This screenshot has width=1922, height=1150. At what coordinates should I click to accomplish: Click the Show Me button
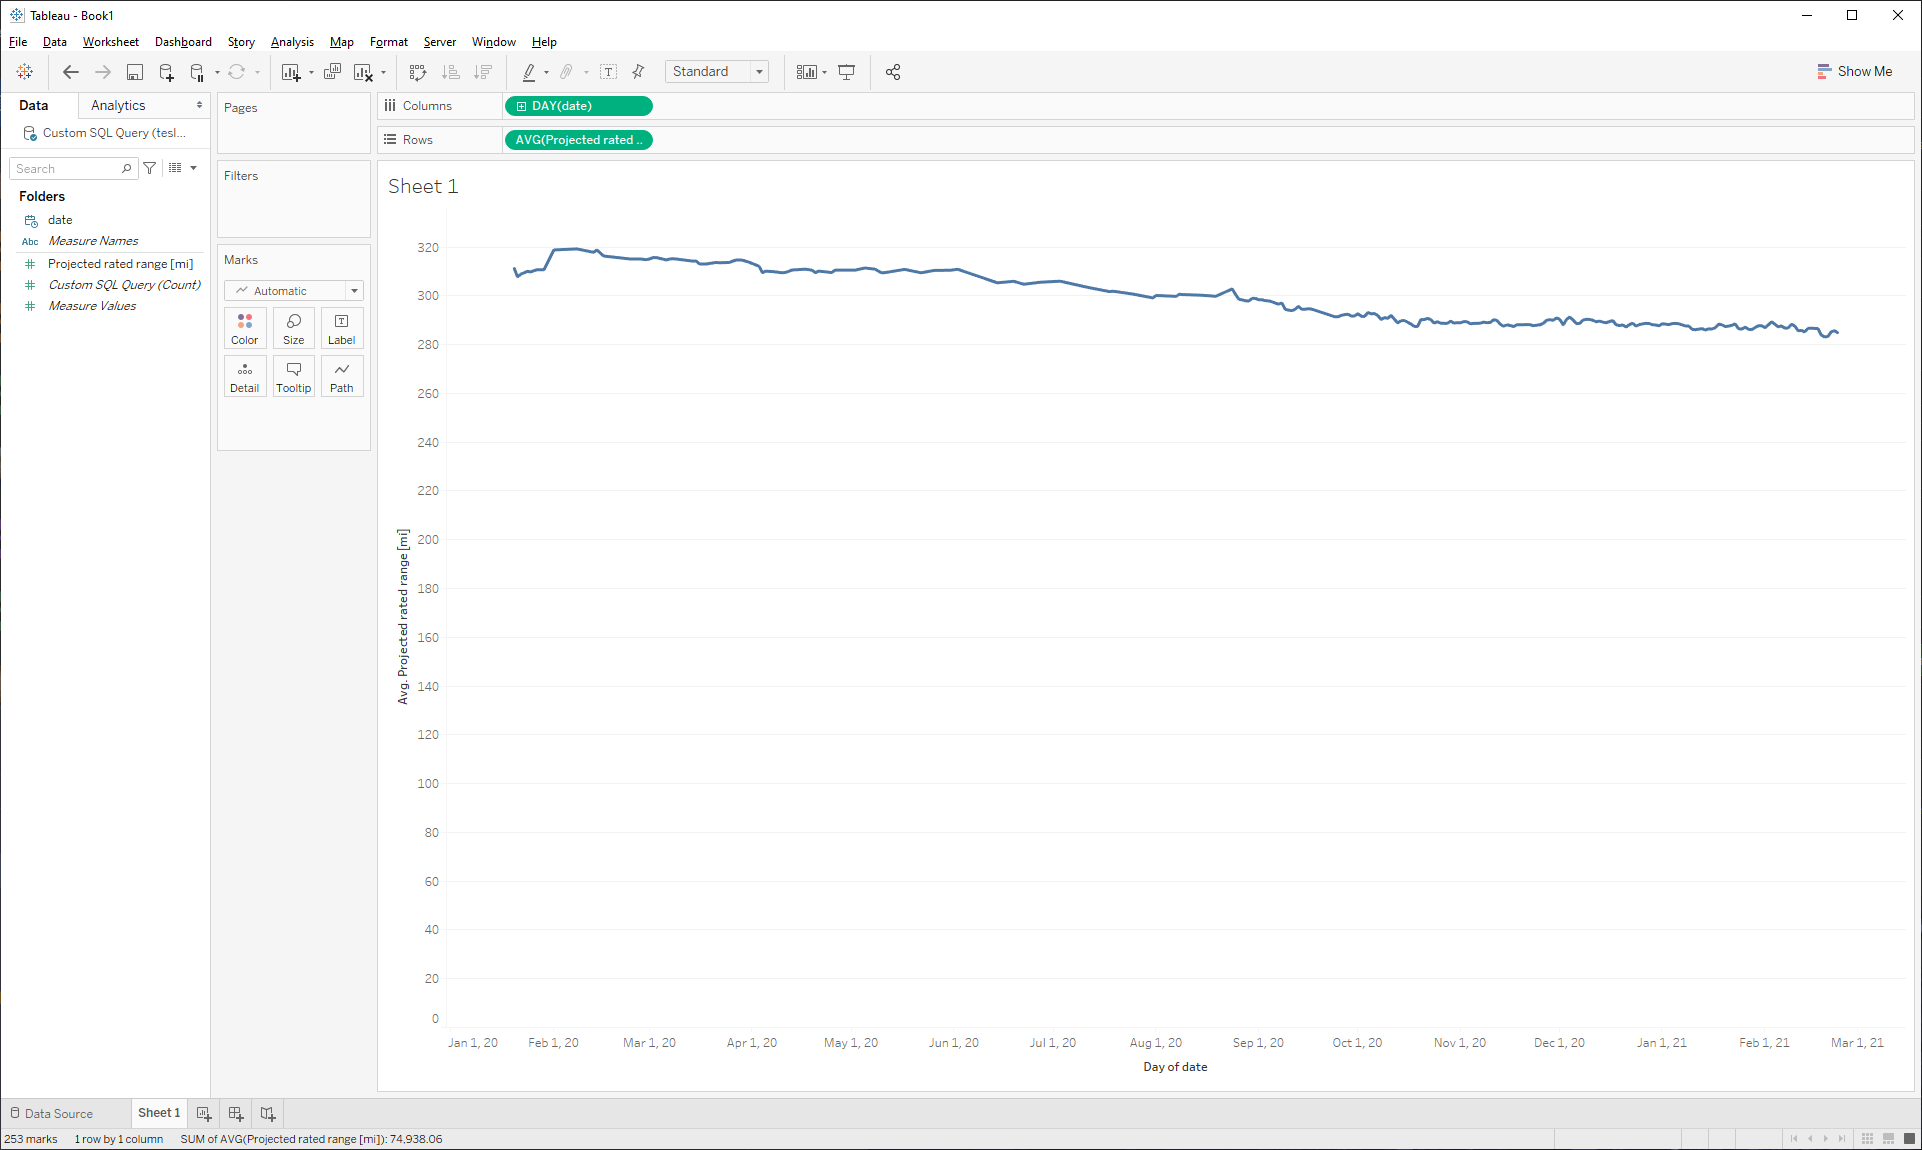(1854, 71)
